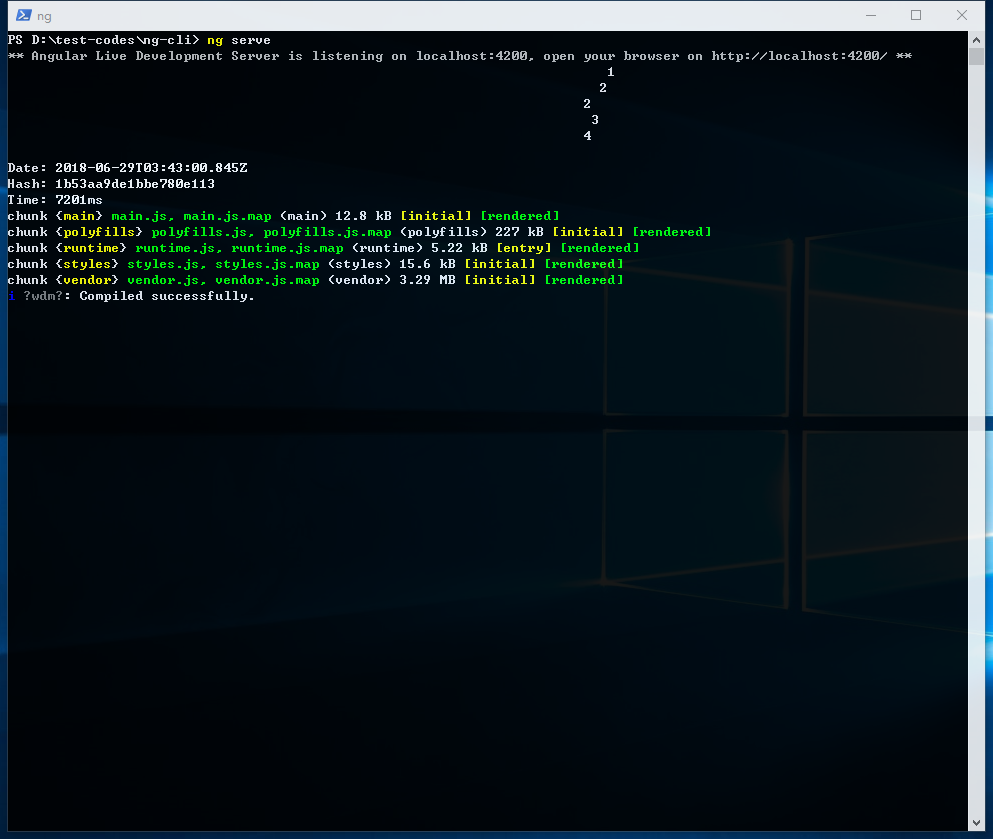Click the '?wdm?:' prefix text
This screenshot has height=839, width=993.
tap(47, 296)
